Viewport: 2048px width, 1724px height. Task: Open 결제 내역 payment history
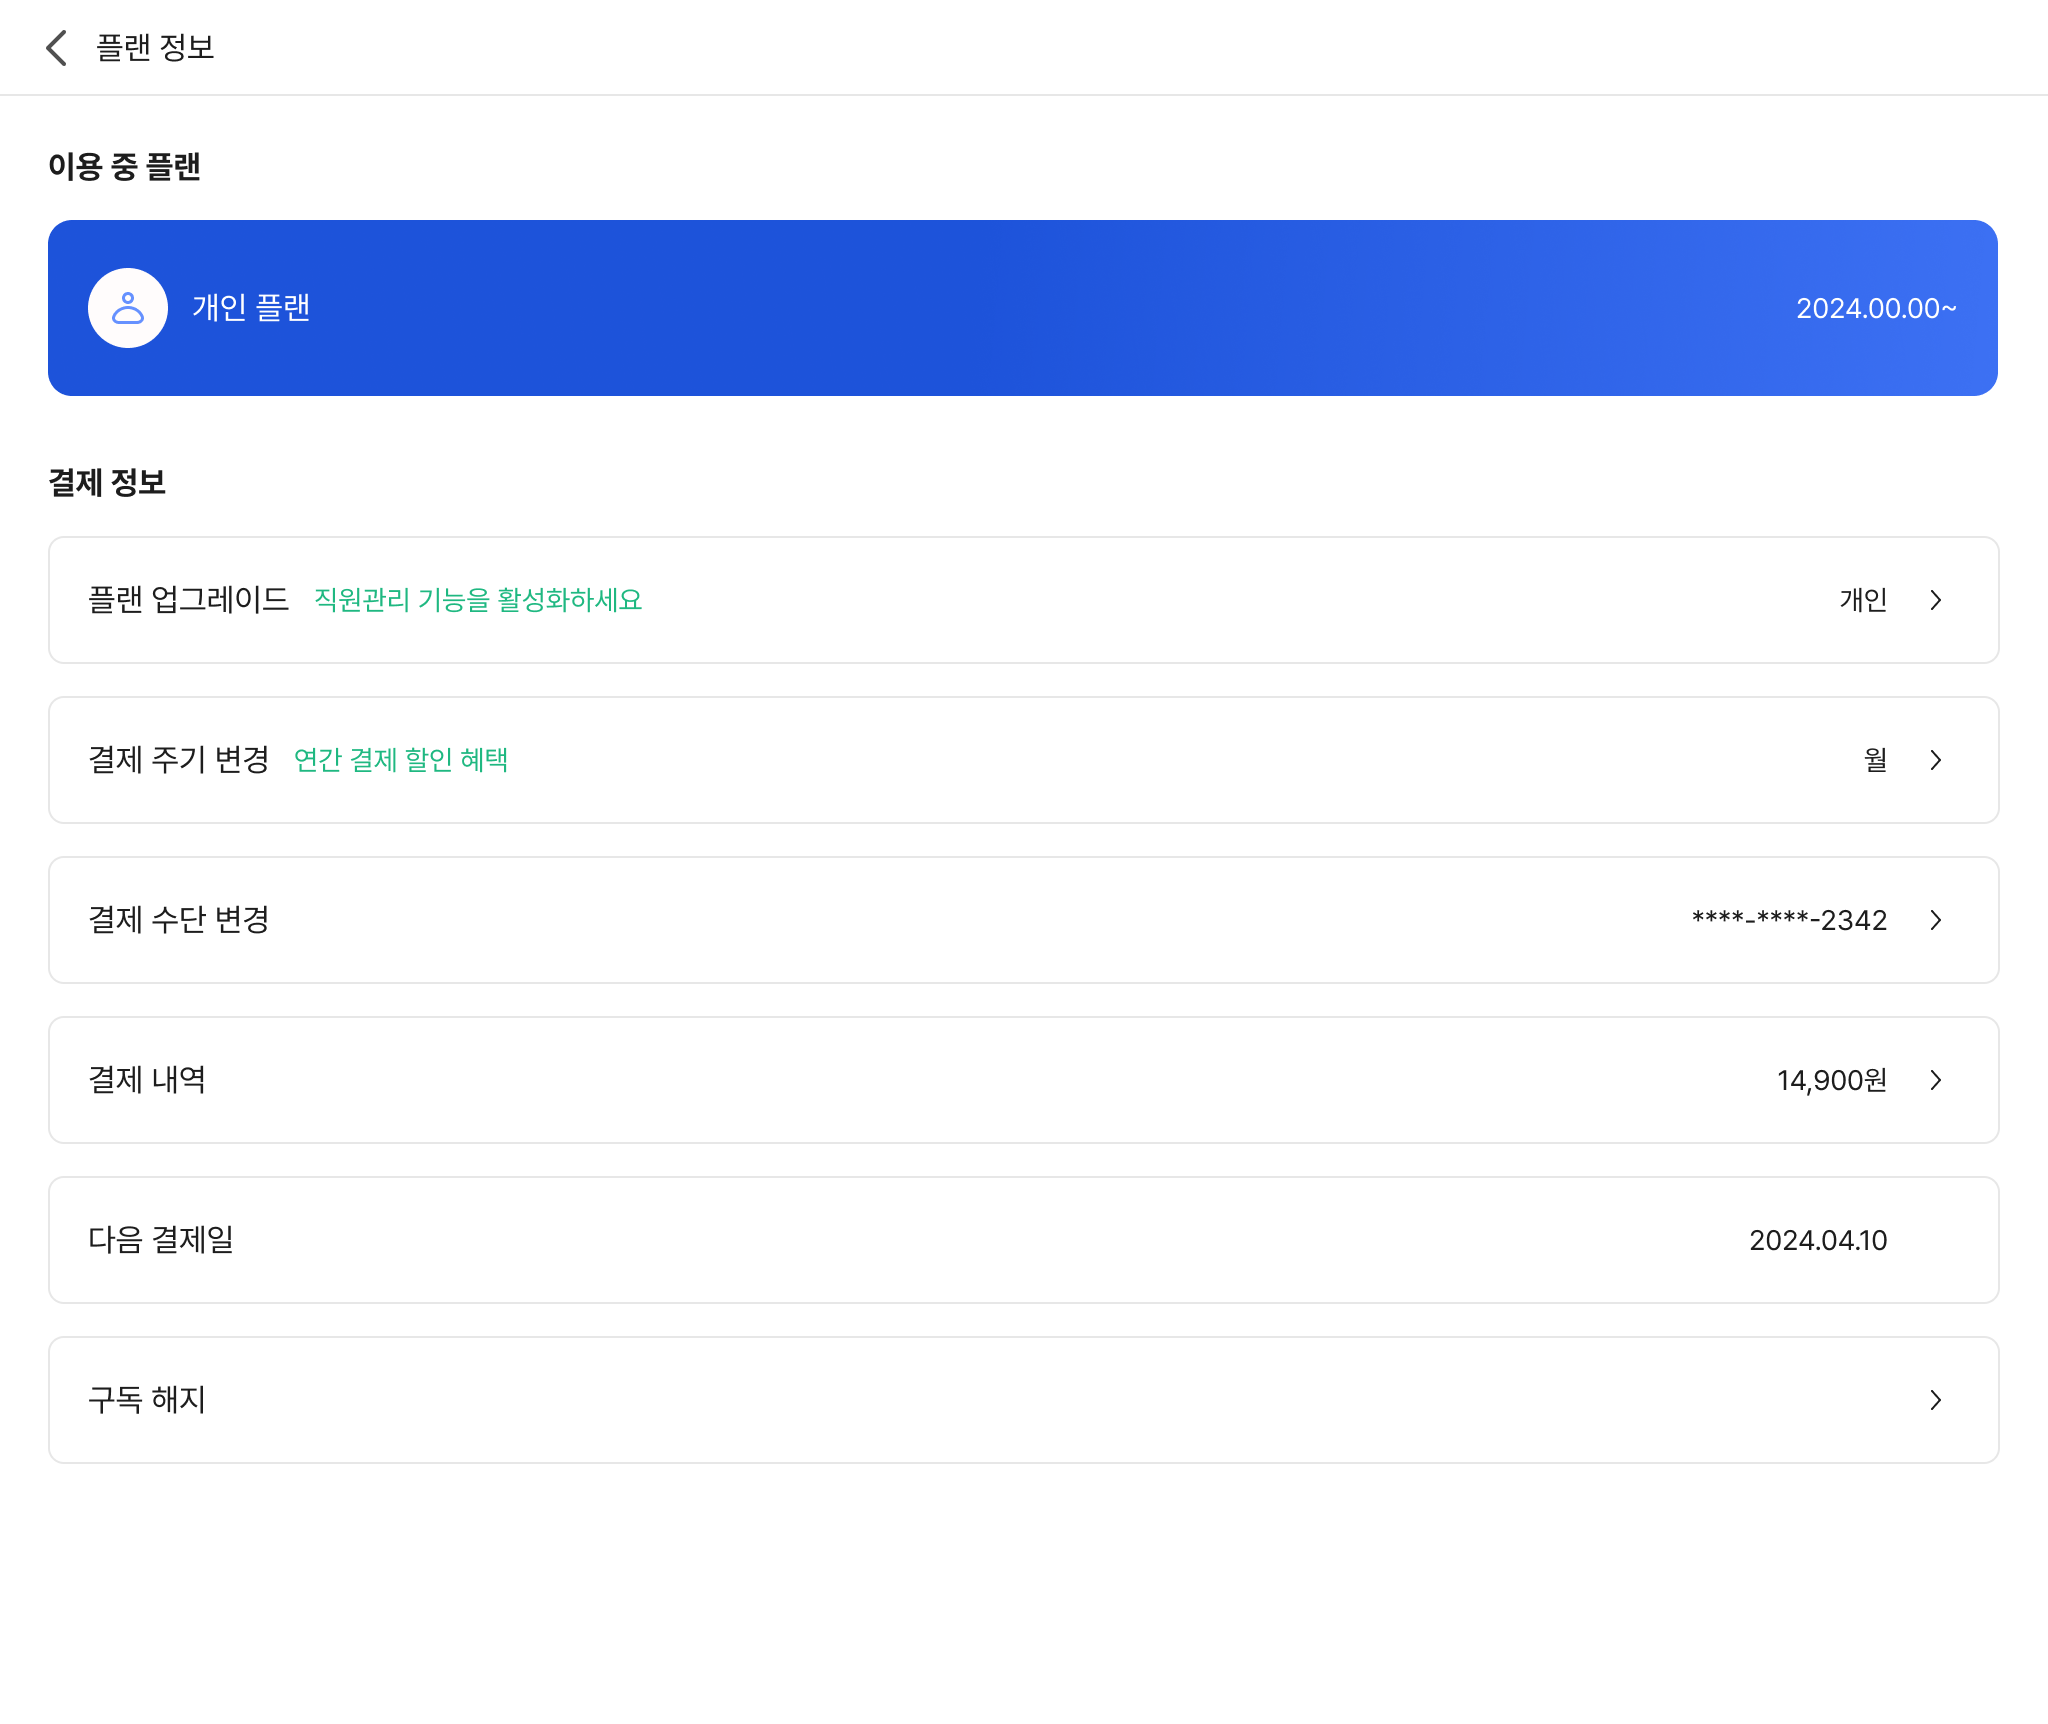pyautogui.click(x=1023, y=1080)
